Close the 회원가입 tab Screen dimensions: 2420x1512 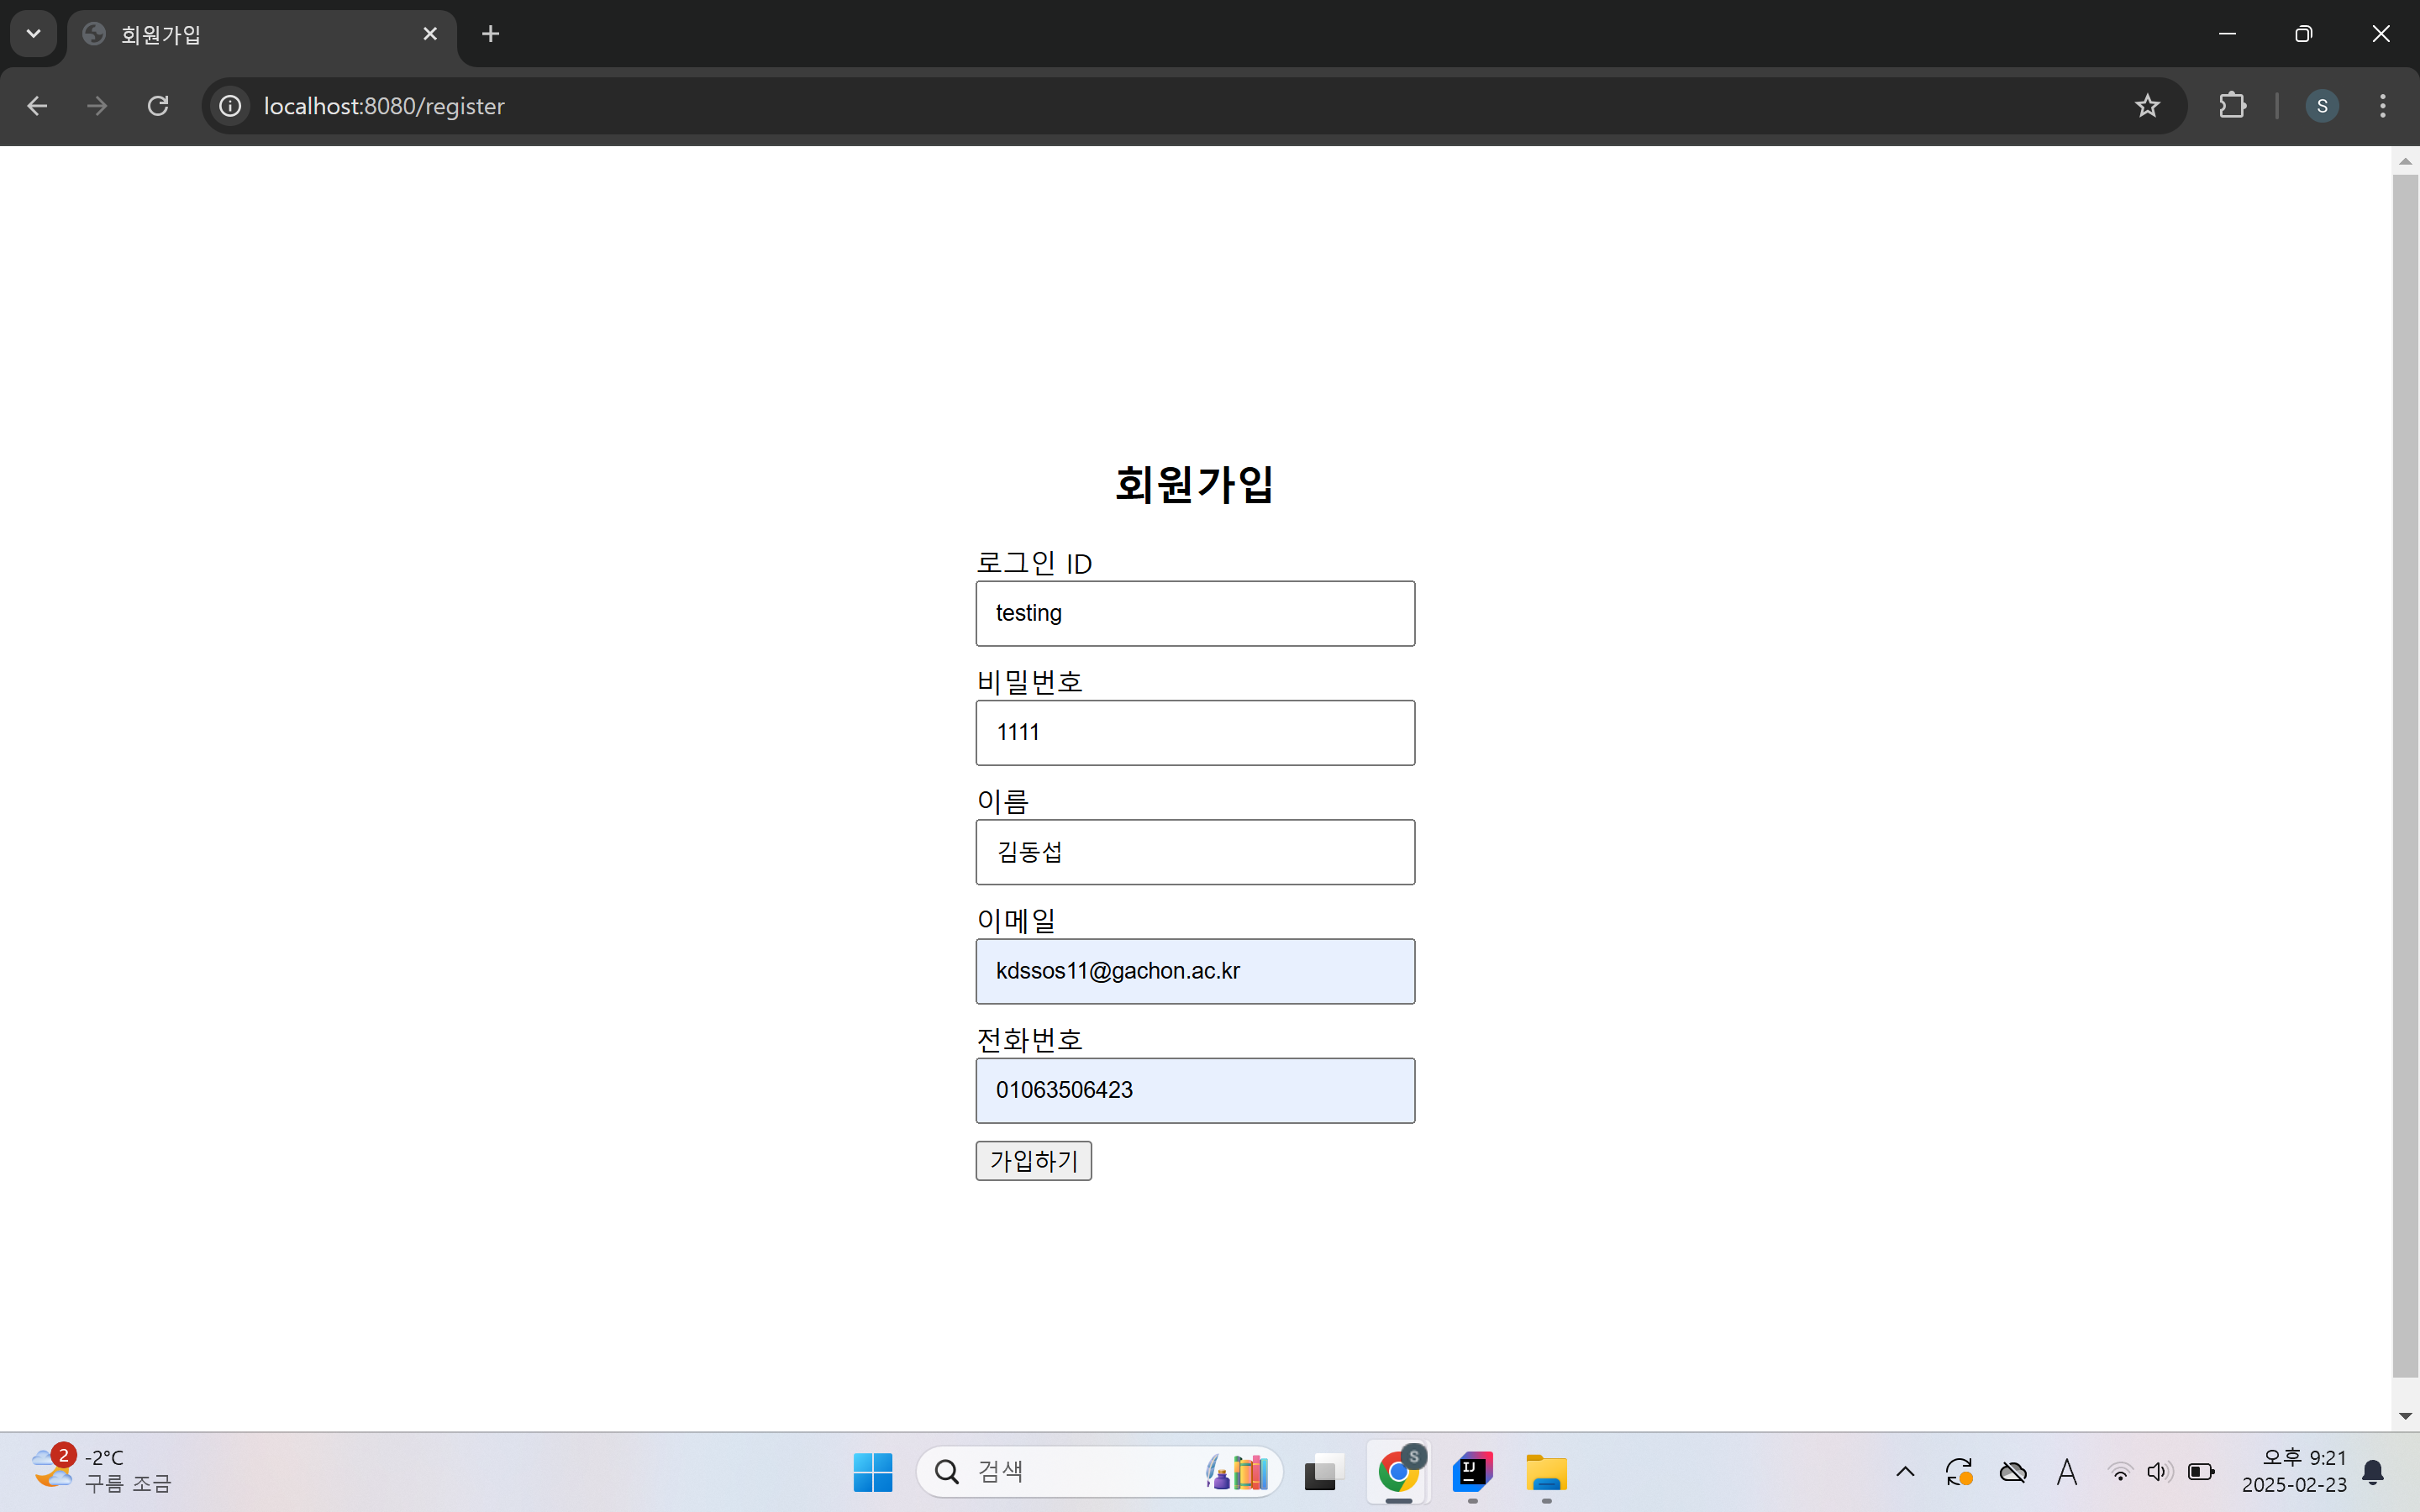coord(430,34)
